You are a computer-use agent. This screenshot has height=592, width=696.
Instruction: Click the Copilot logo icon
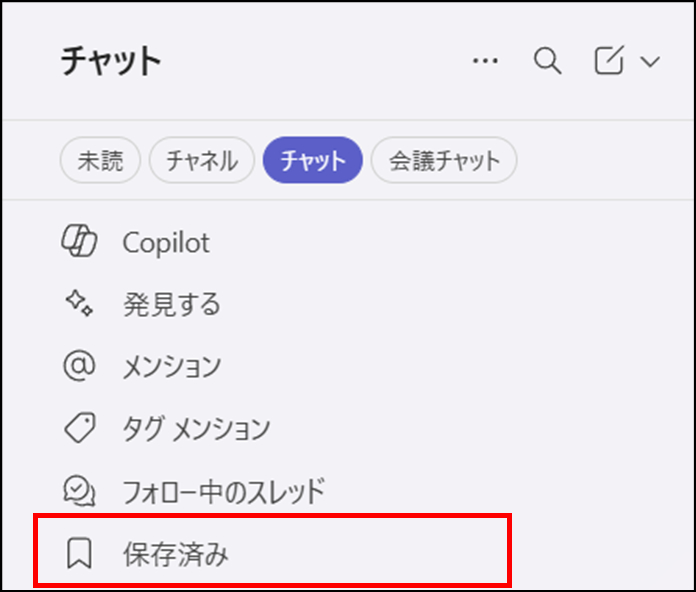78,242
